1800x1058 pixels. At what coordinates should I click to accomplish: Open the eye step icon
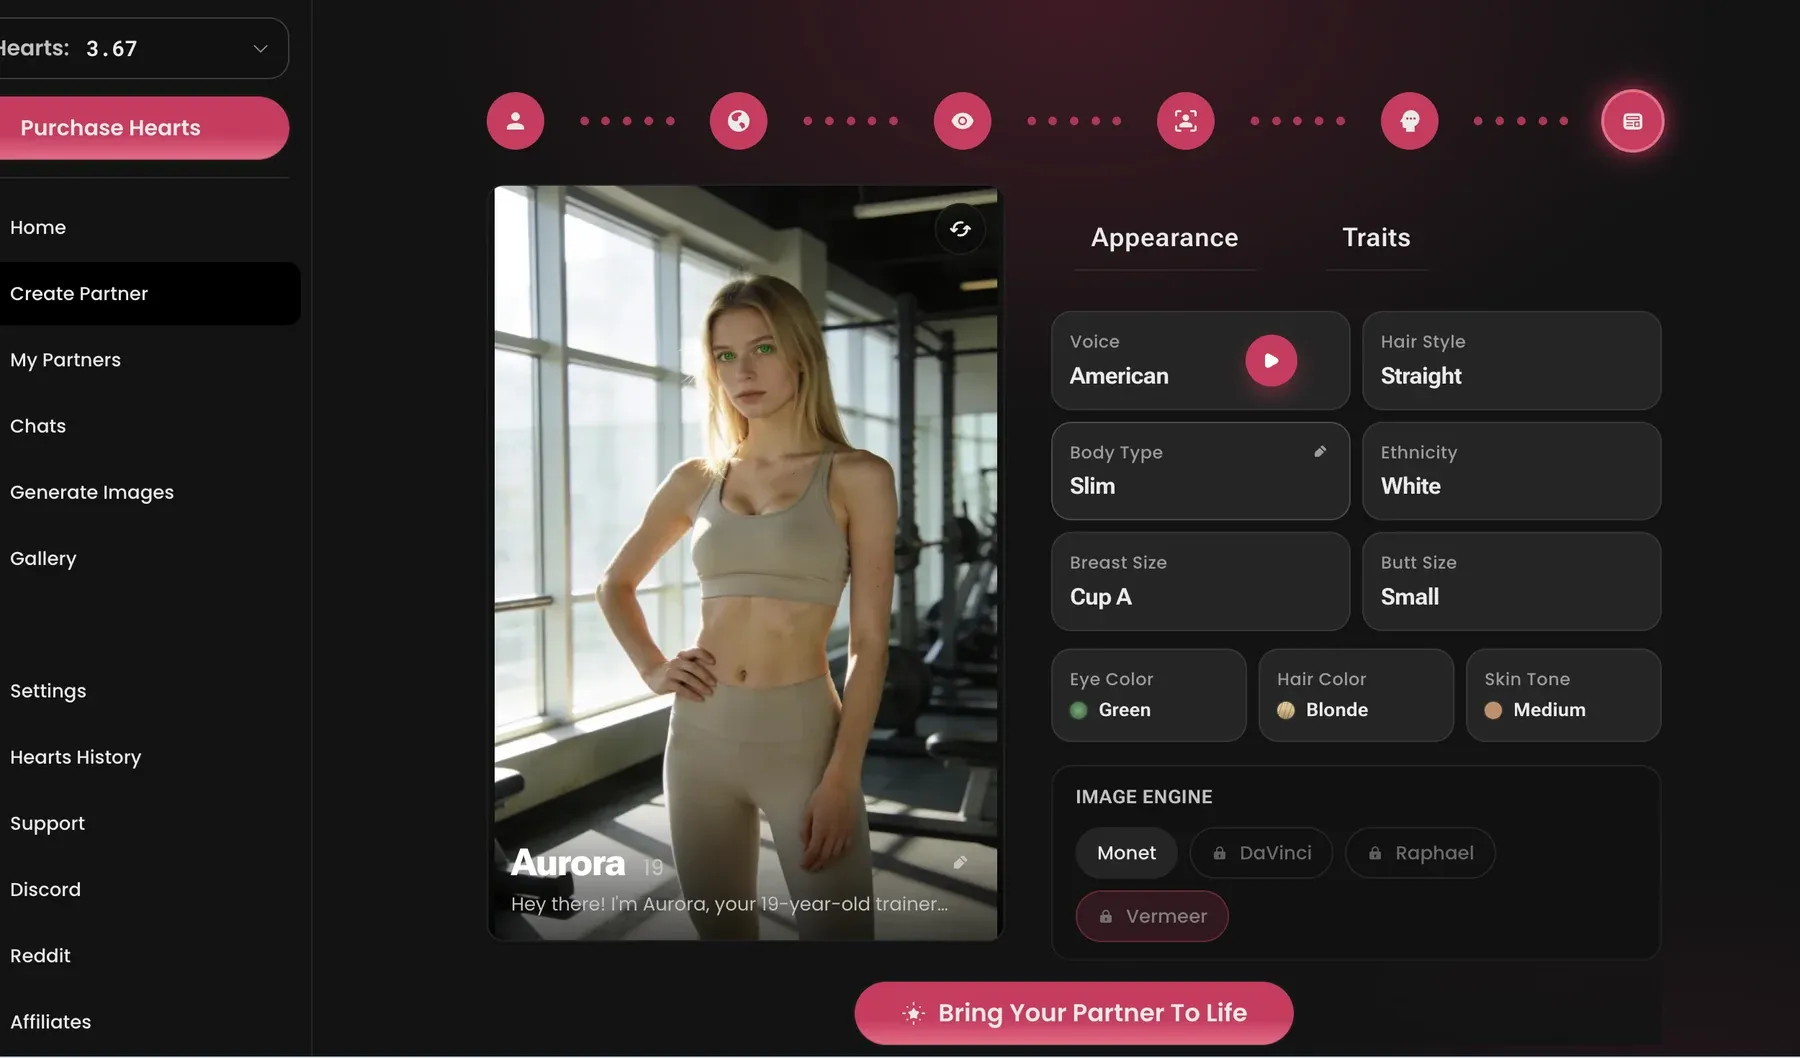click(962, 121)
